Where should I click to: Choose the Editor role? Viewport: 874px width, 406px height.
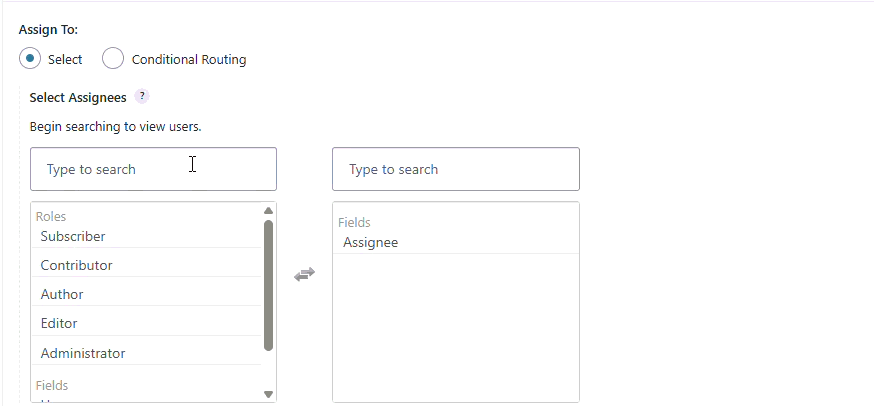[59, 323]
